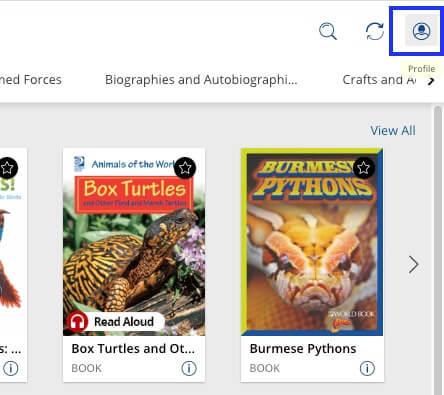The width and height of the screenshot is (444, 395).
Task: Advance book carousel with right chevron
Action: [x=413, y=265]
